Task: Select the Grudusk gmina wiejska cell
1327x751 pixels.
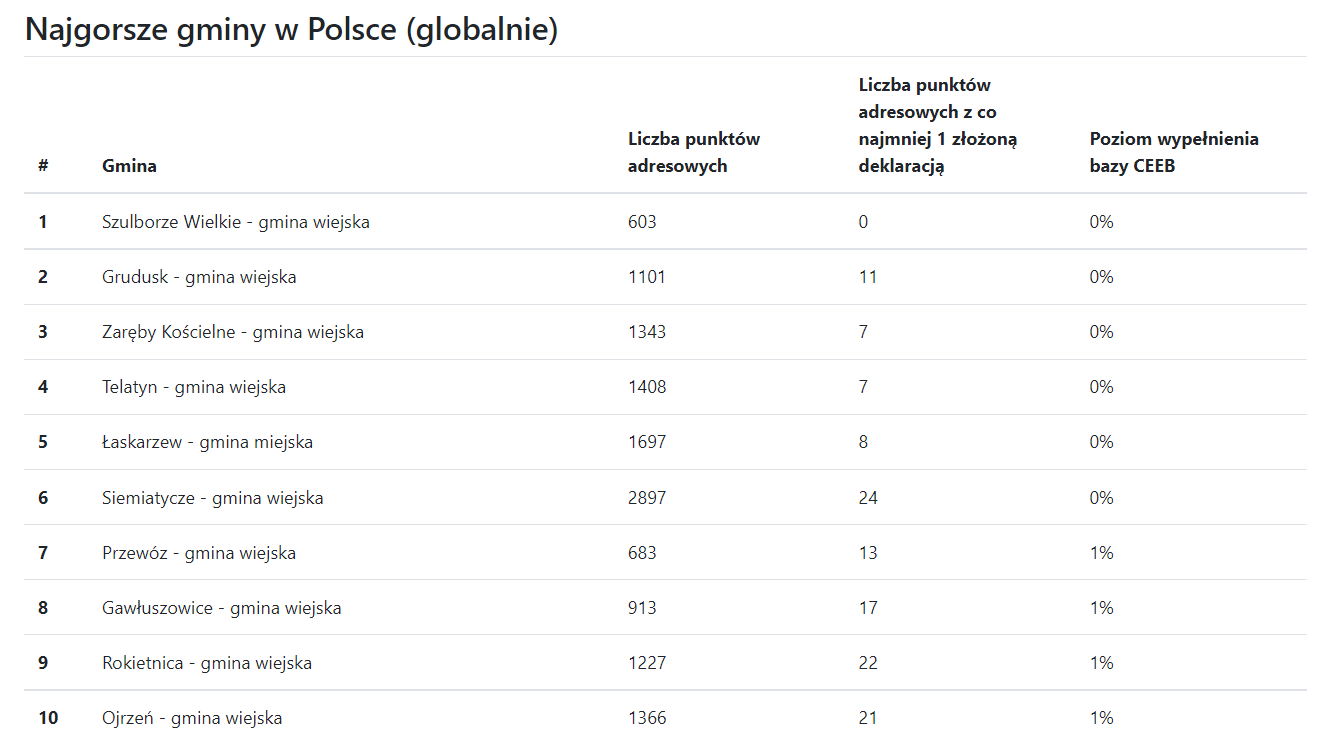Action: pyautogui.click(x=198, y=277)
